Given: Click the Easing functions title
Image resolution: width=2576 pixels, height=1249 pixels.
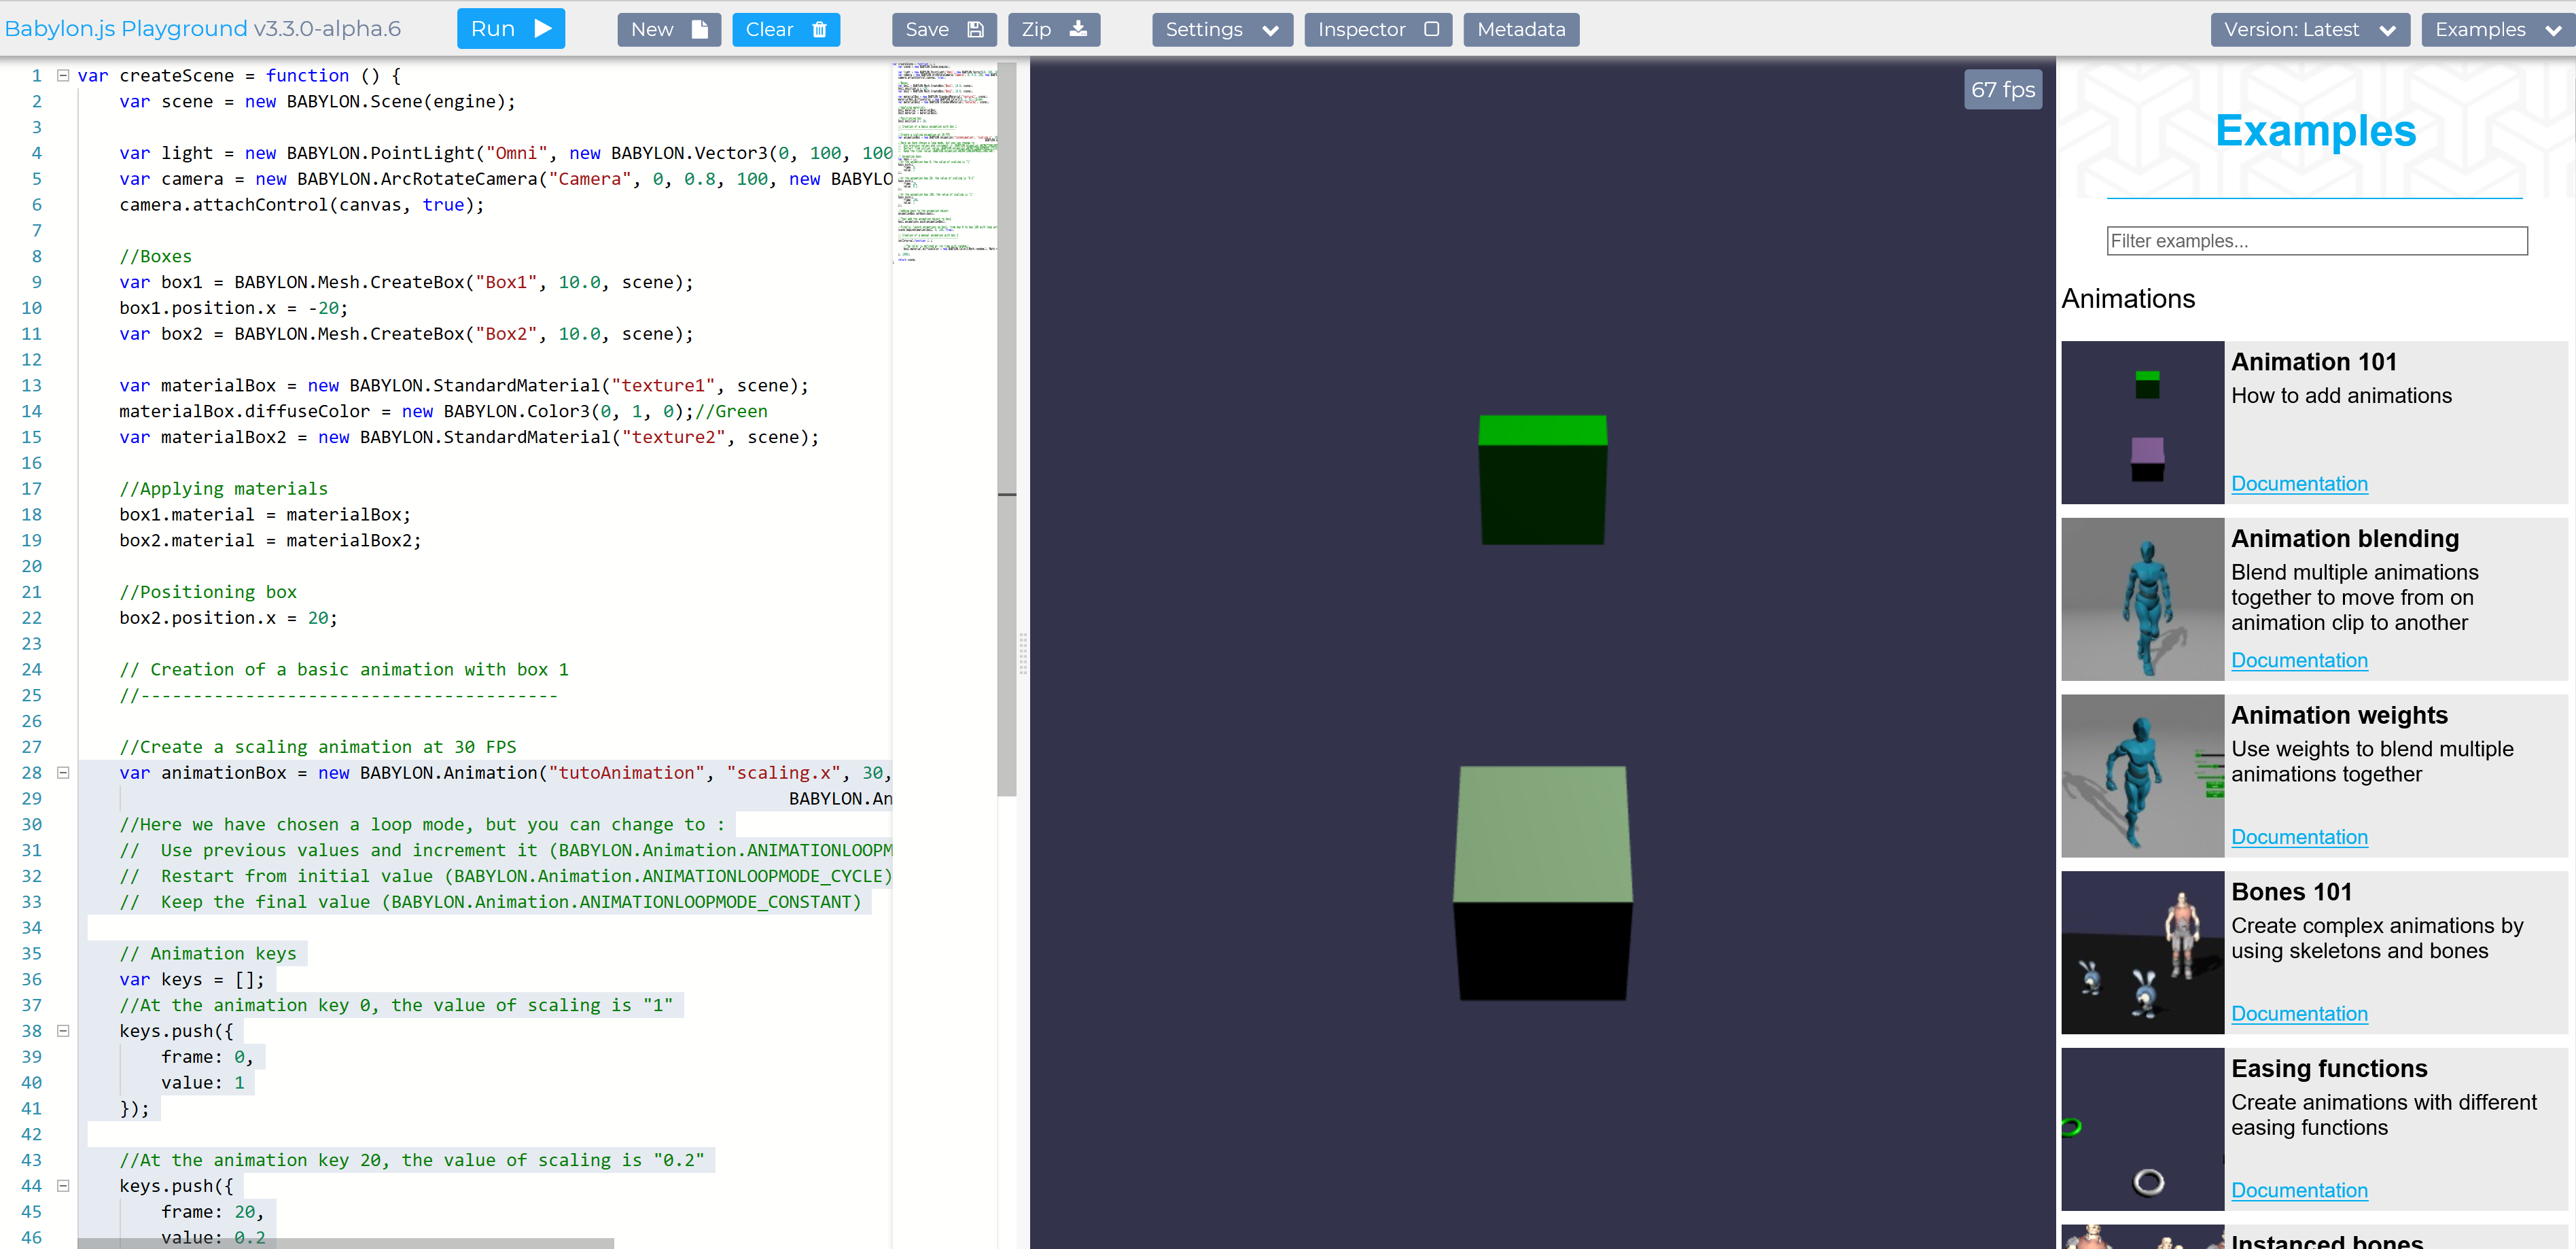Looking at the screenshot, I should coord(2328,1069).
